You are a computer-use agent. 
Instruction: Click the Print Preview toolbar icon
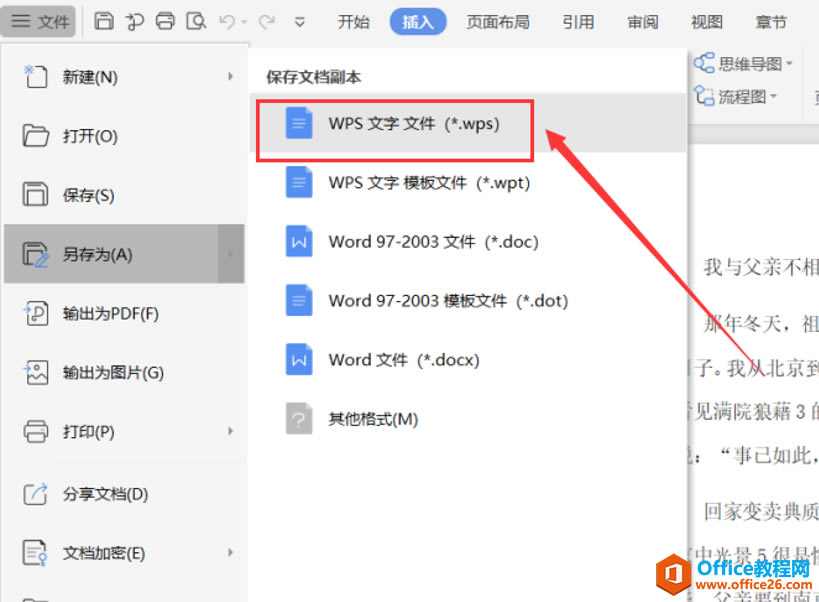pyautogui.click(x=196, y=21)
